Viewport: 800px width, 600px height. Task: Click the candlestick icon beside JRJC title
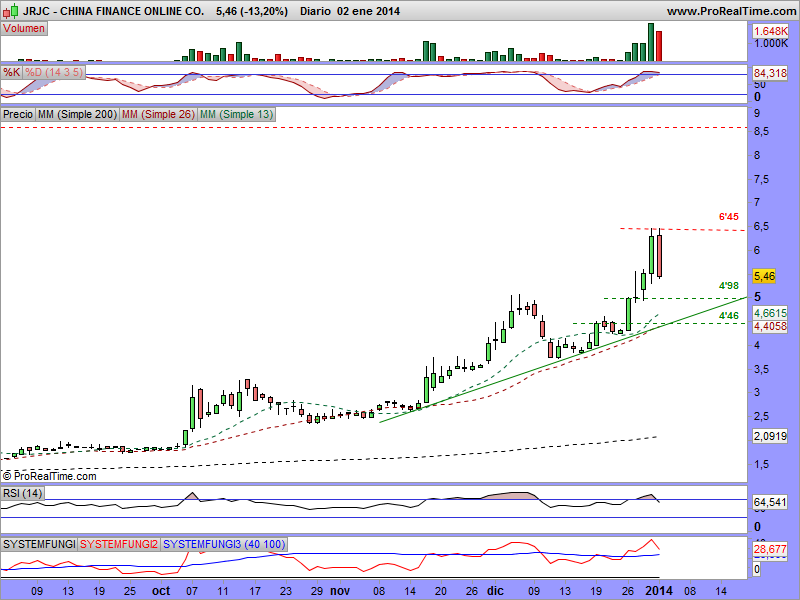pyautogui.click(x=10, y=10)
